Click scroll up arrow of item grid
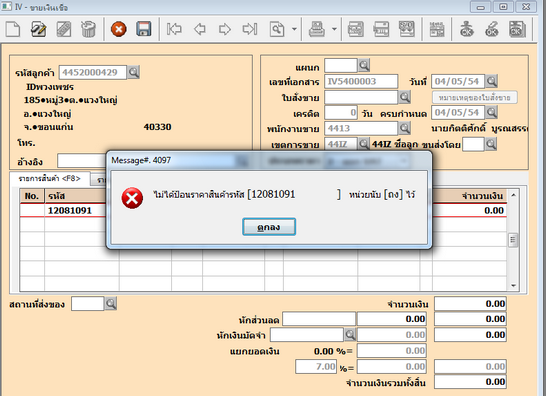546x396 pixels. click(513, 195)
